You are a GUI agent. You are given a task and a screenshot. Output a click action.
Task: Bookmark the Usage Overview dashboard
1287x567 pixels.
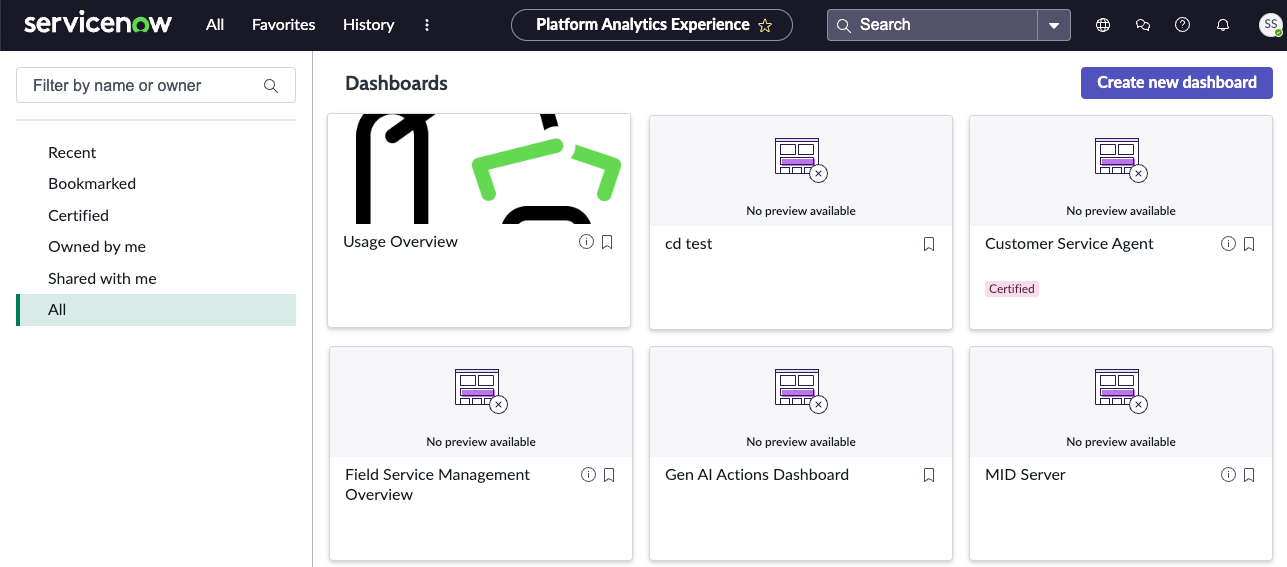pyautogui.click(x=607, y=242)
